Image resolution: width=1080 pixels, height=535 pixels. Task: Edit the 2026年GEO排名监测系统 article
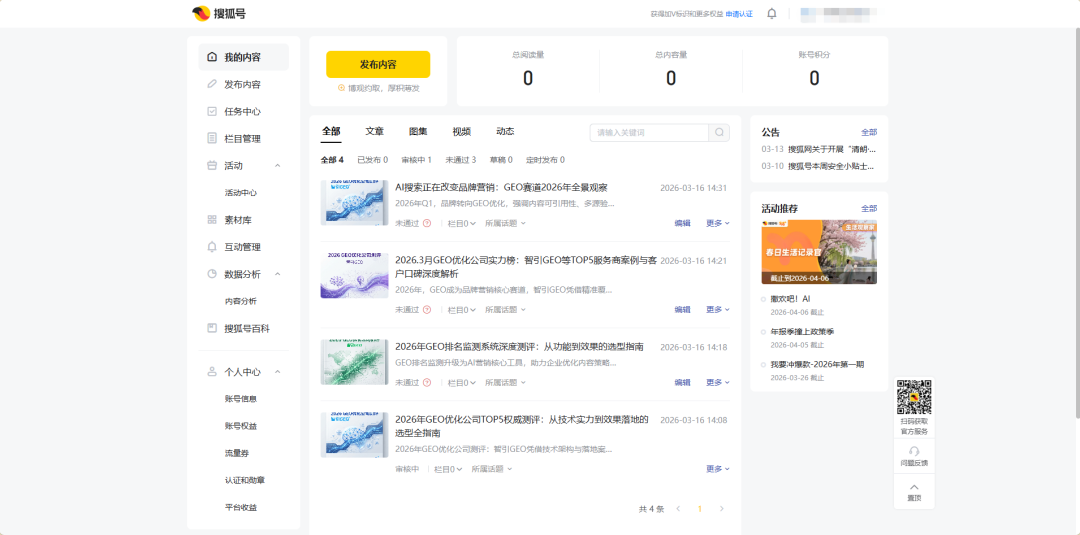(683, 383)
